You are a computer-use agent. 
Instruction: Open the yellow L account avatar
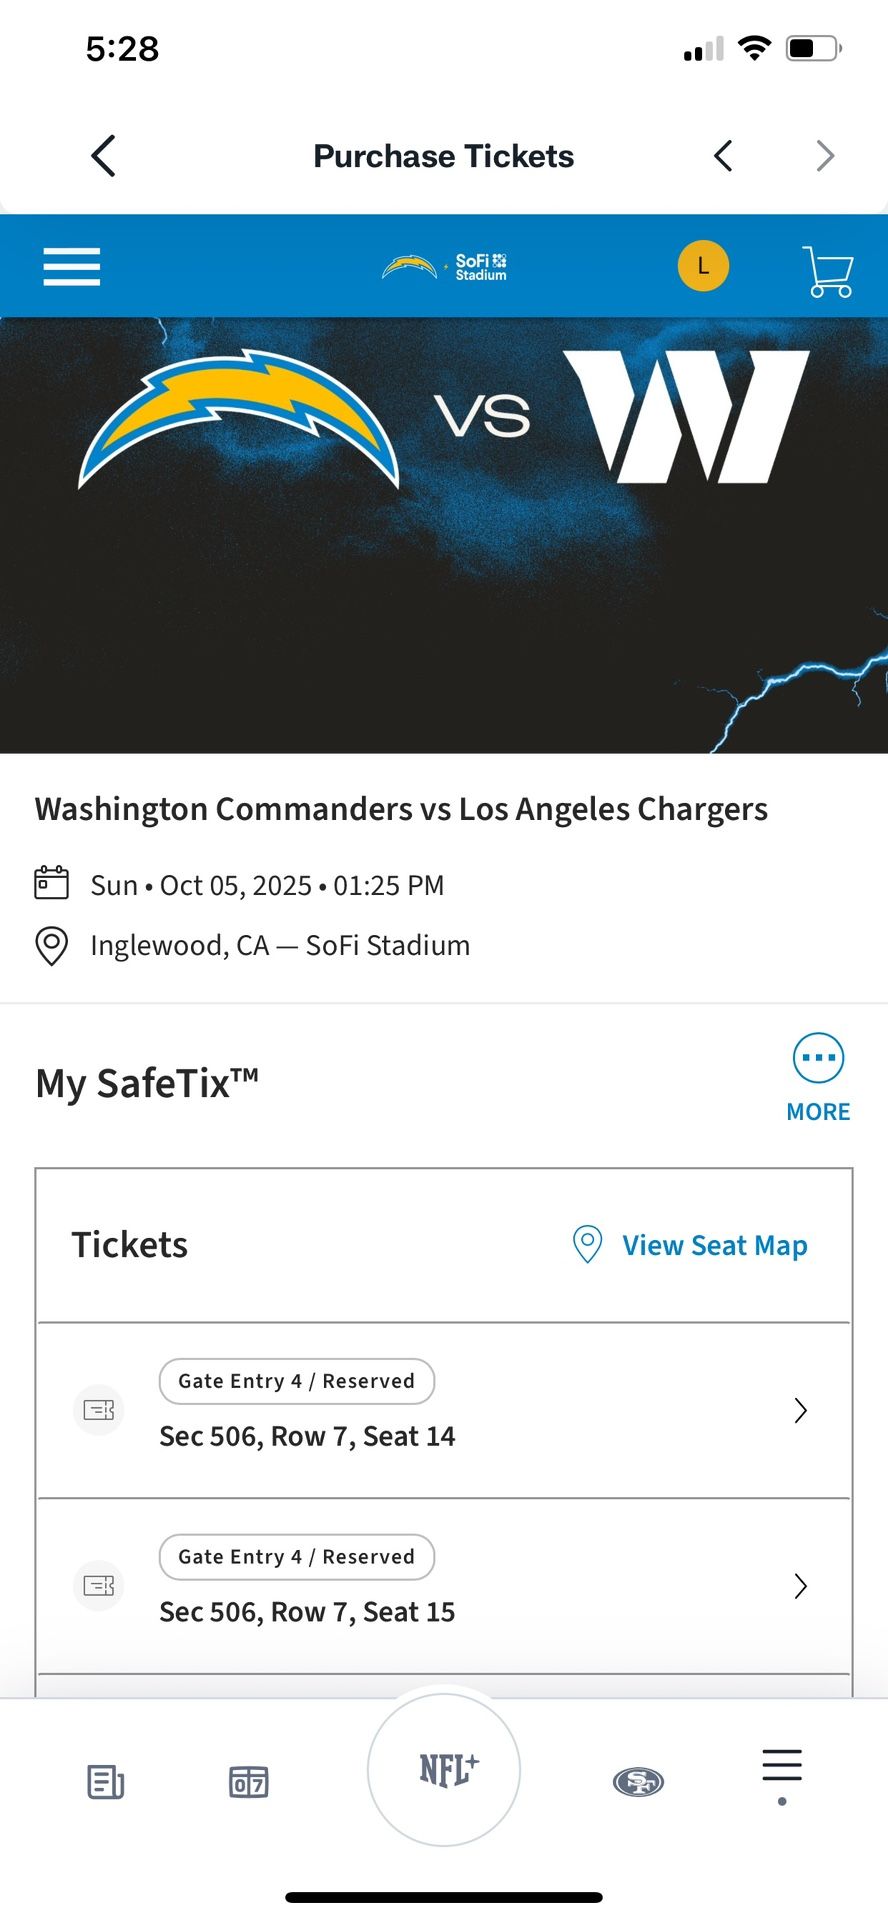(703, 266)
